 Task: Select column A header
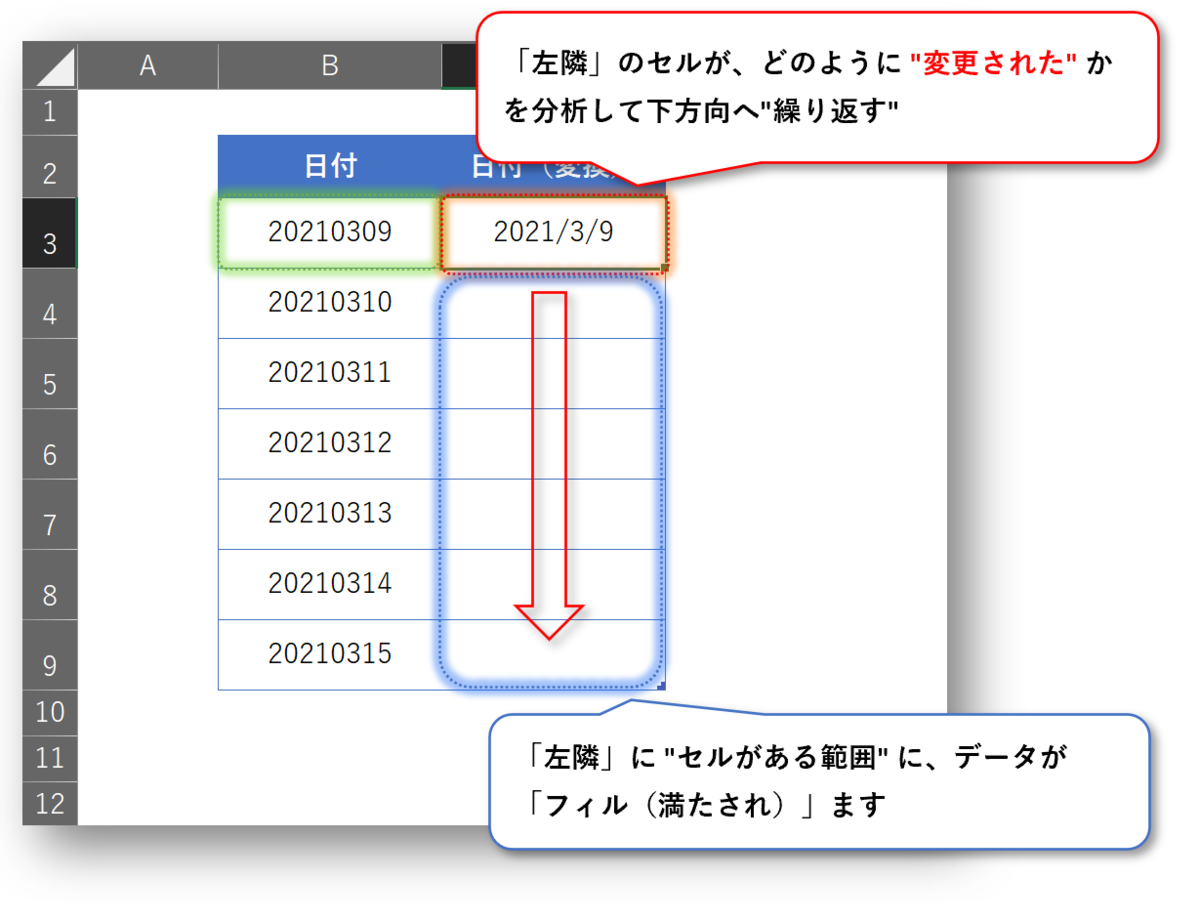[148, 66]
